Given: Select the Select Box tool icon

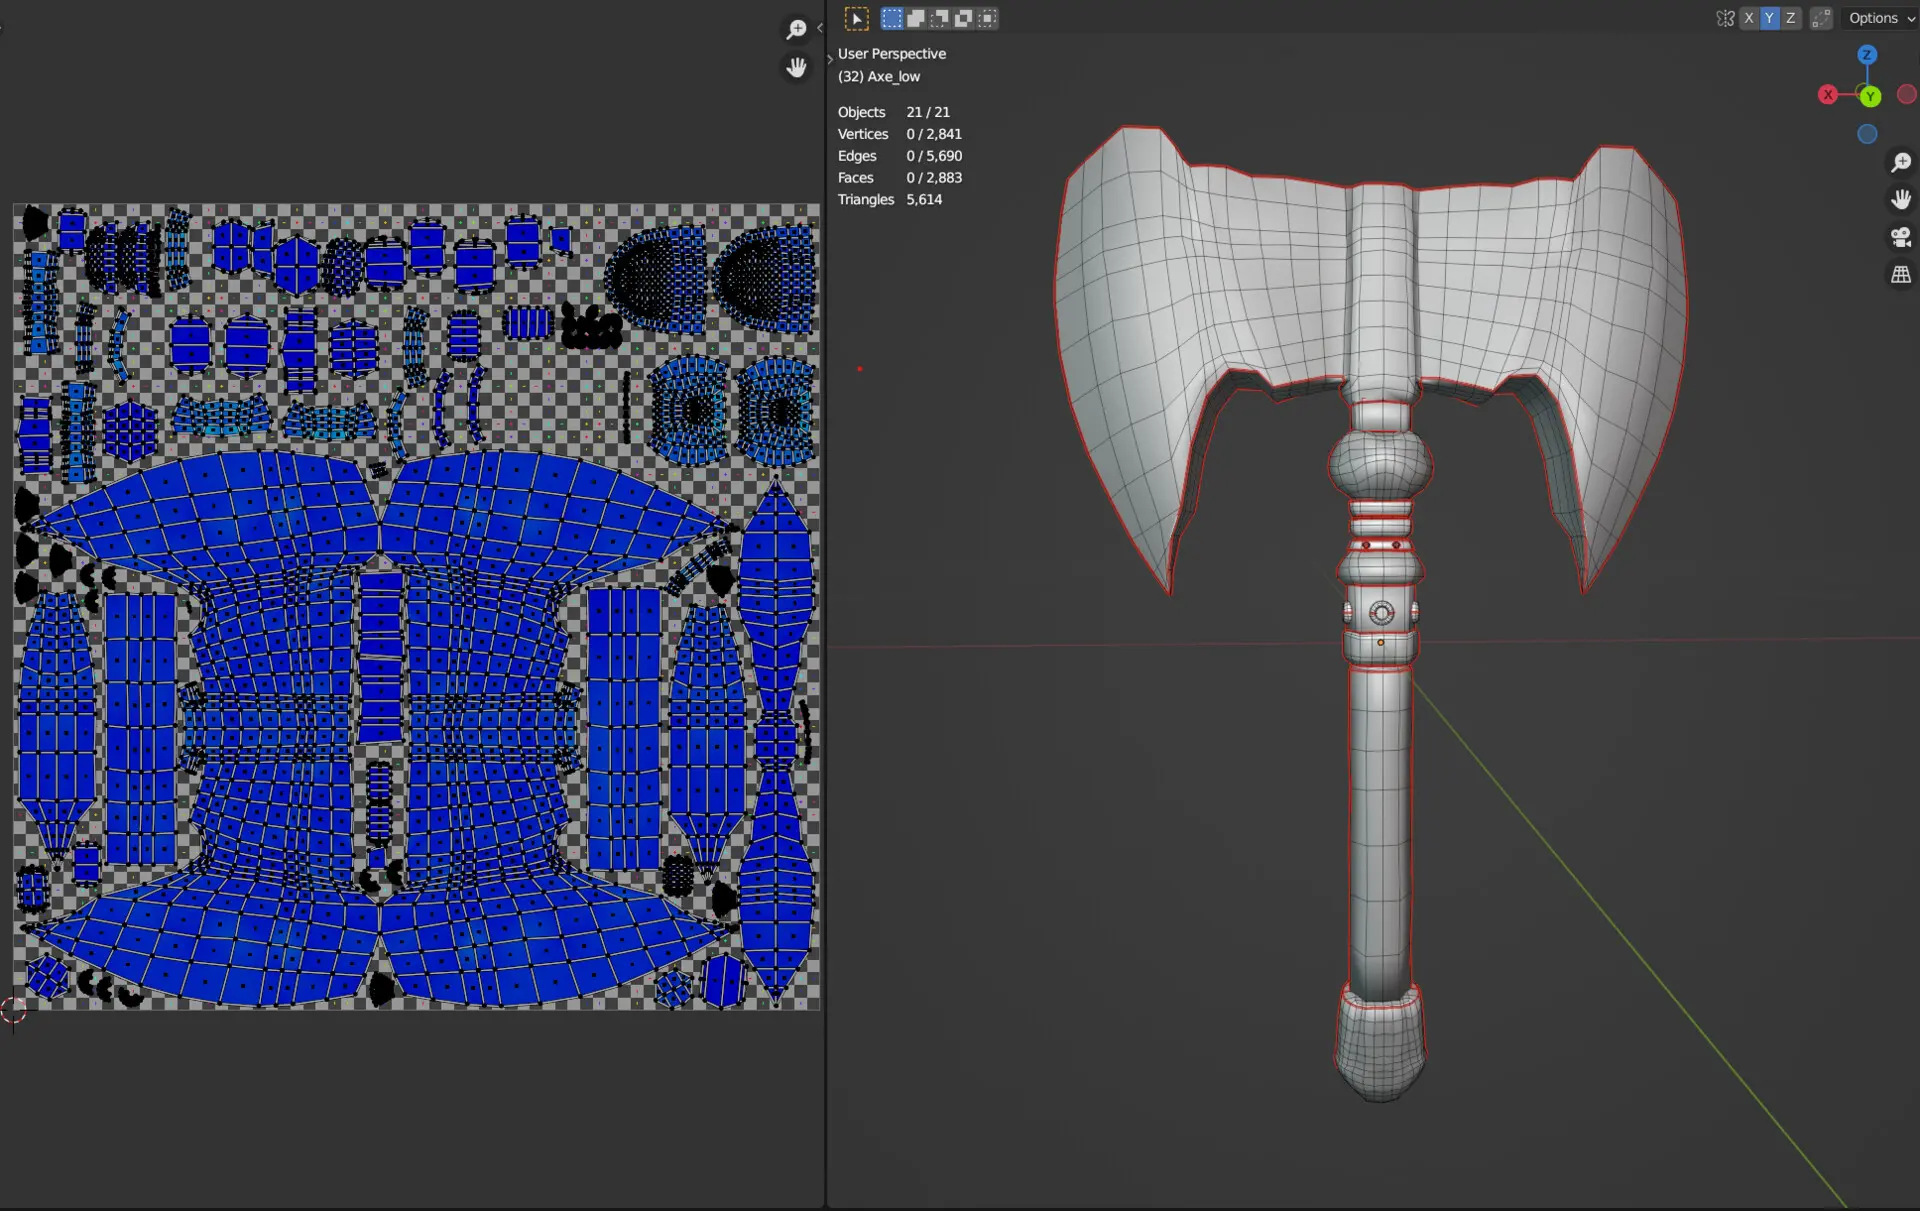Looking at the screenshot, I should (x=856, y=18).
